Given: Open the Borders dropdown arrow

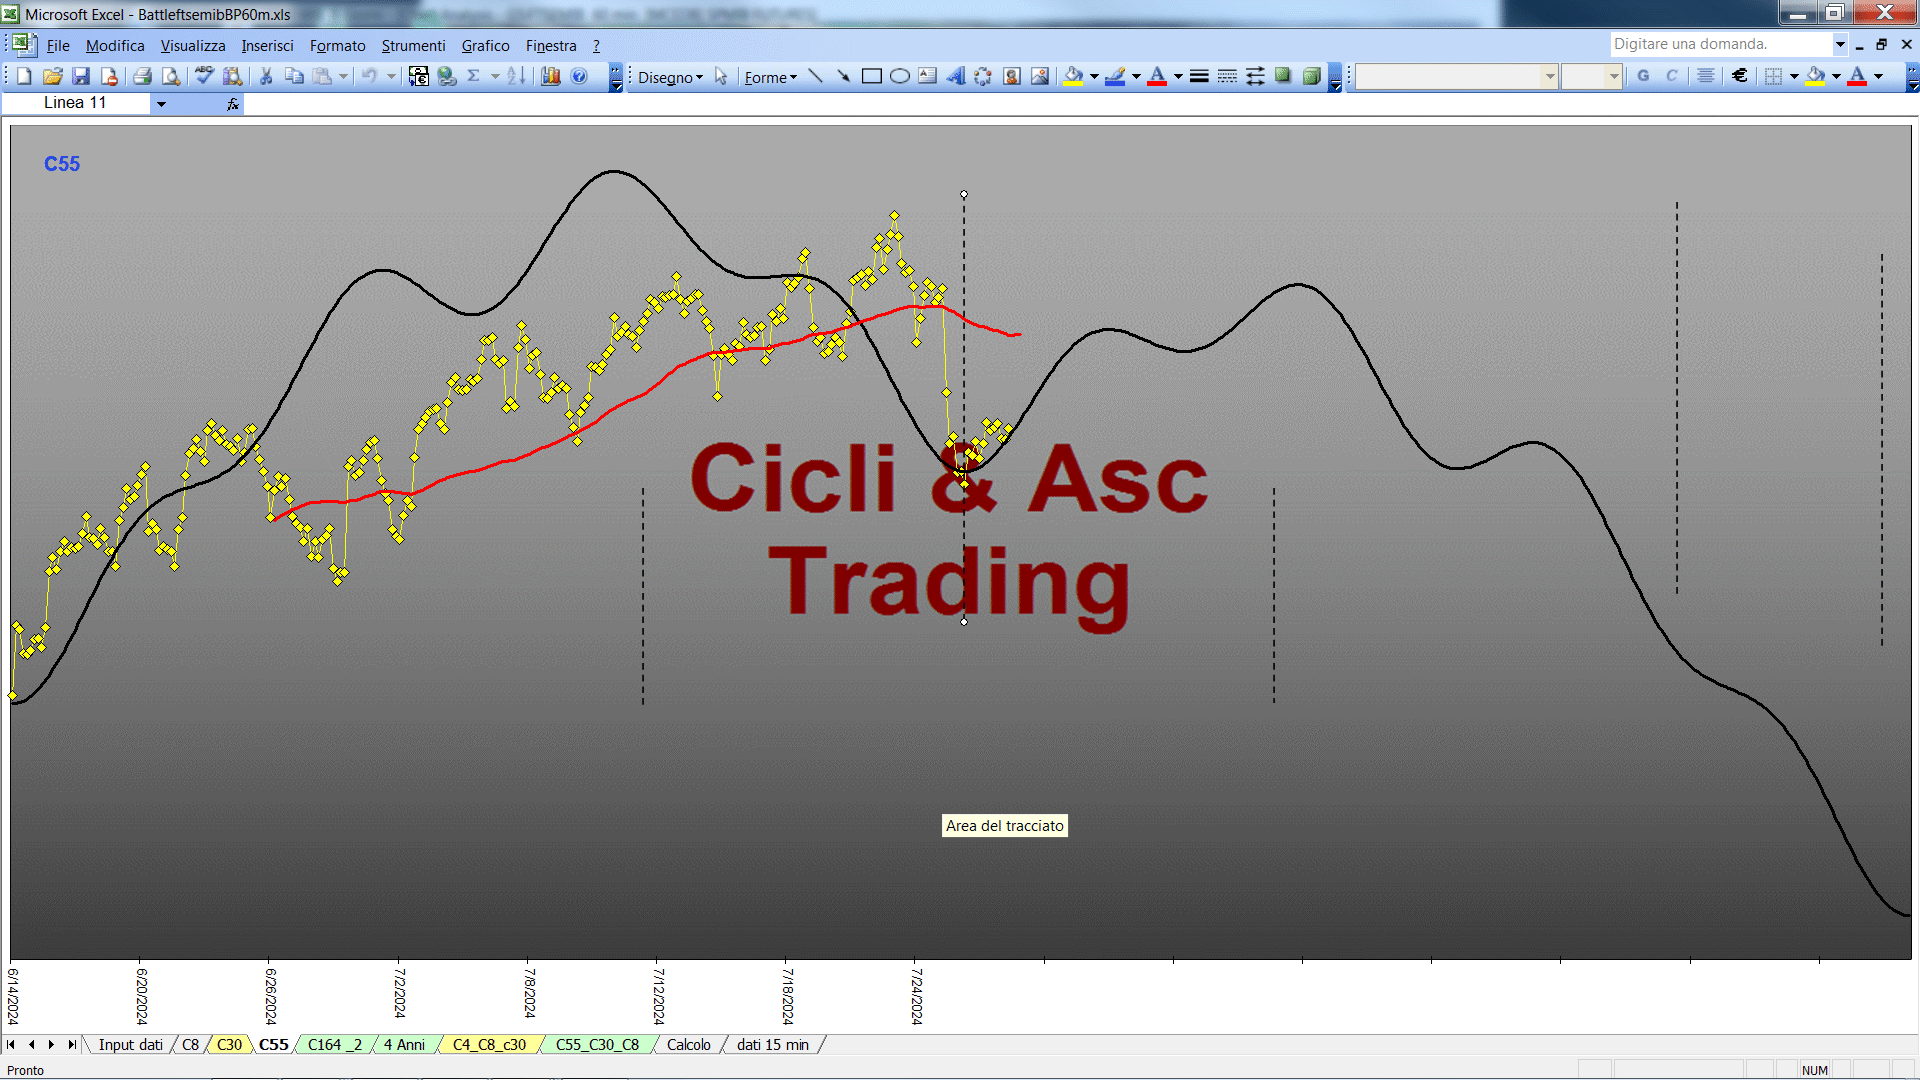Looking at the screenshot, I should point(1794,76).
